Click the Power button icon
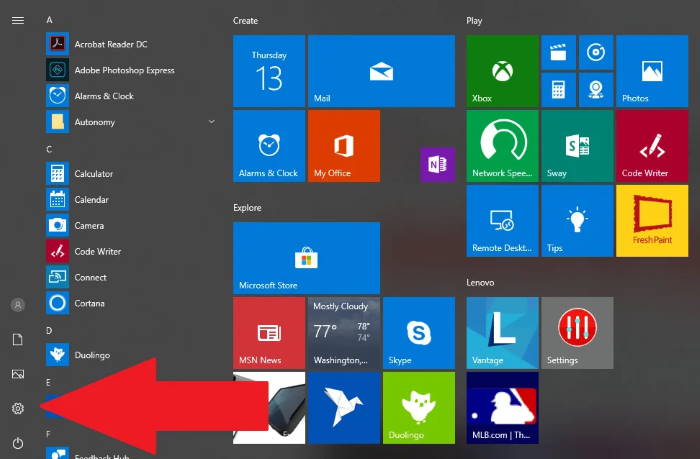Image resolution: width=700 pixels, height=459 pixels. click(18, 443)
